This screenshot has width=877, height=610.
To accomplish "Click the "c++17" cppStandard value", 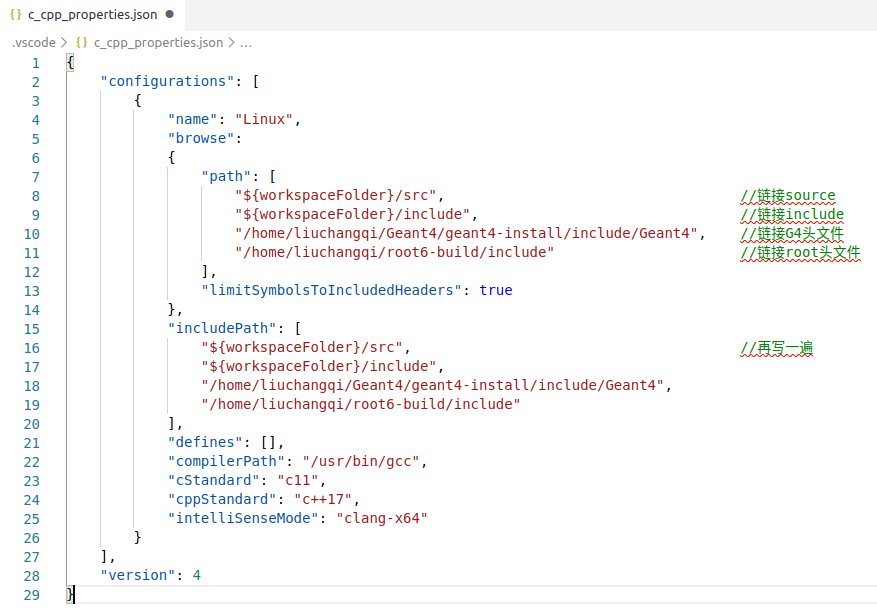I will (325, 499).
